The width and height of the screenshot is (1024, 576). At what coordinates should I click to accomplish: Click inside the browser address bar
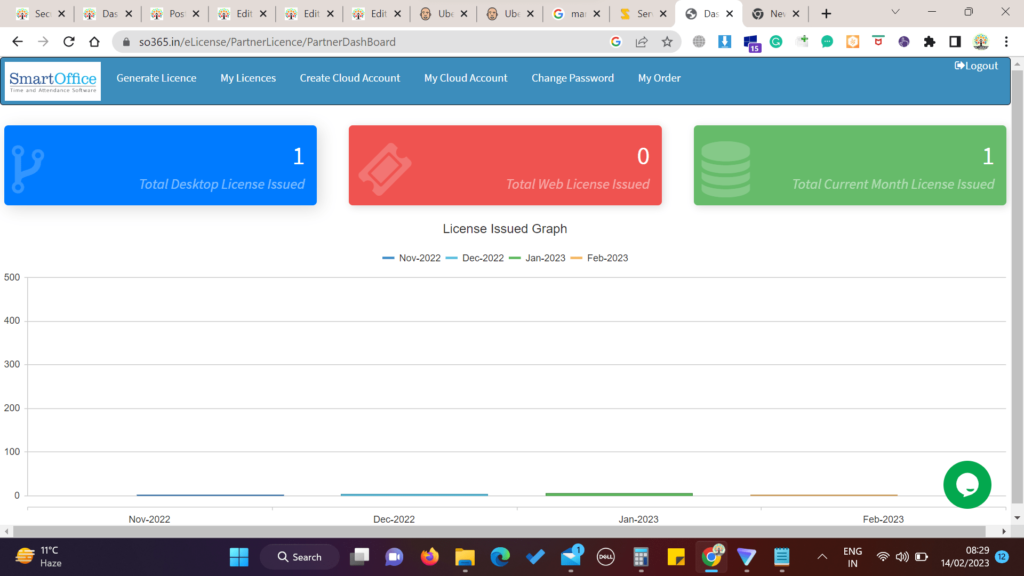click(300, 43)
